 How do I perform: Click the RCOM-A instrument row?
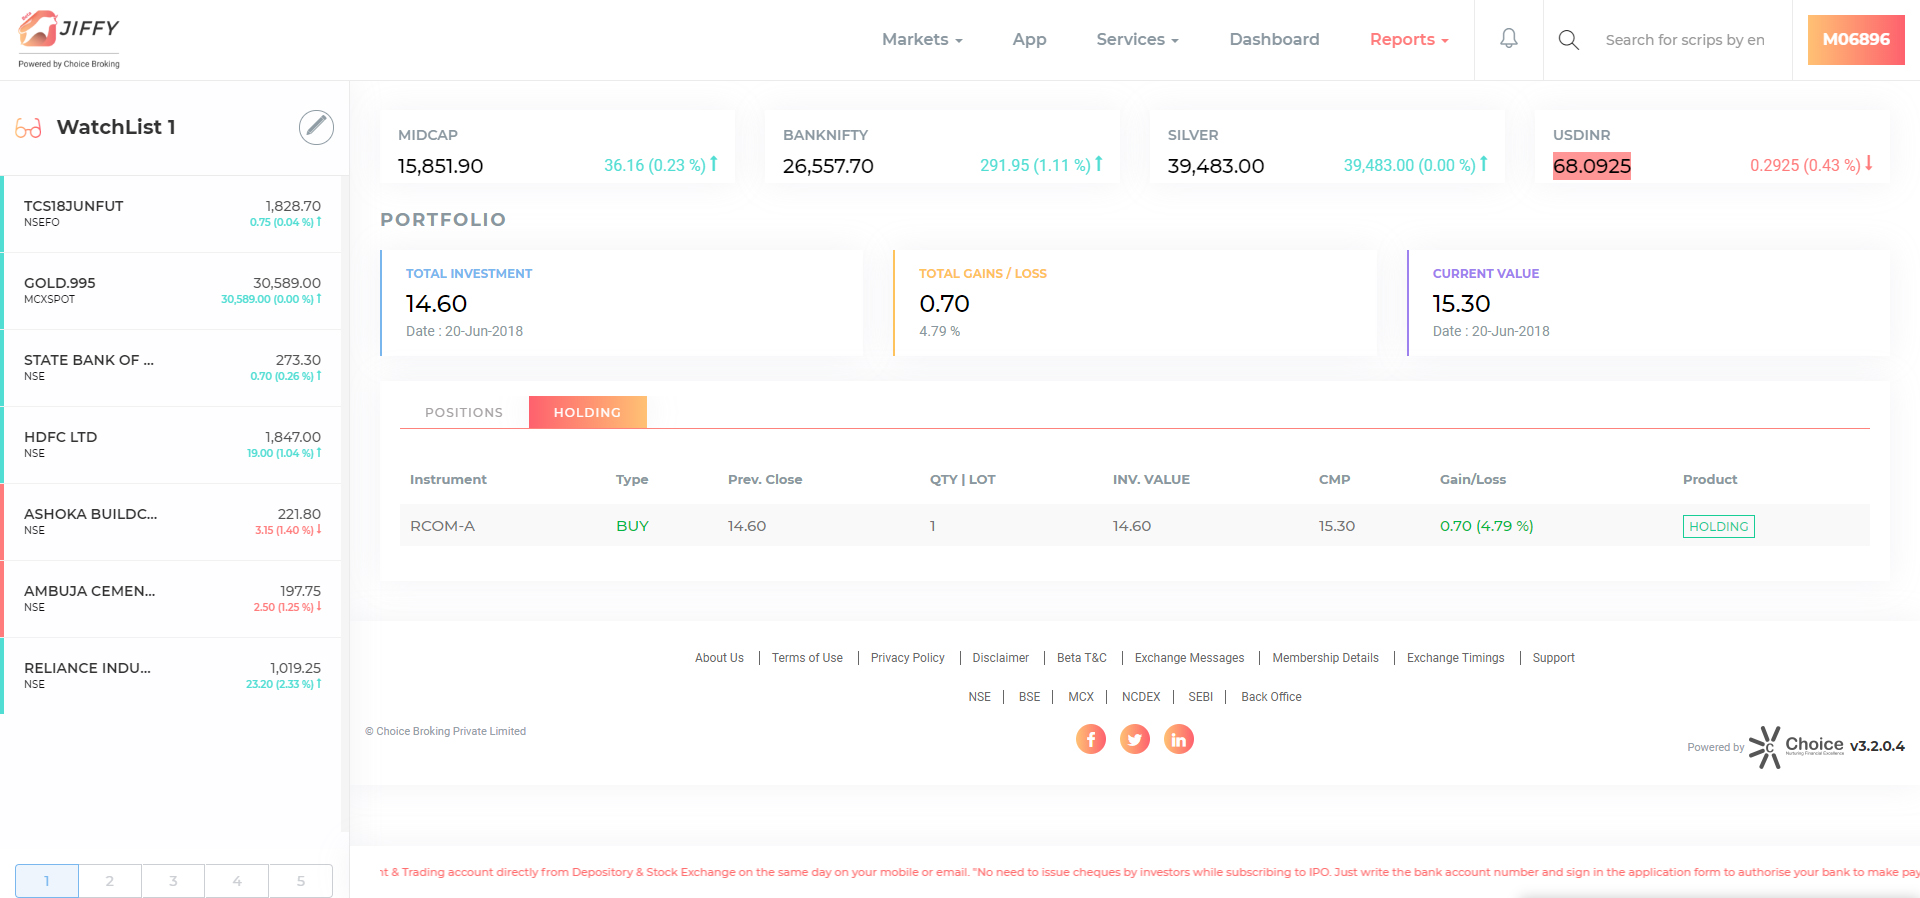coord(1135,526)
